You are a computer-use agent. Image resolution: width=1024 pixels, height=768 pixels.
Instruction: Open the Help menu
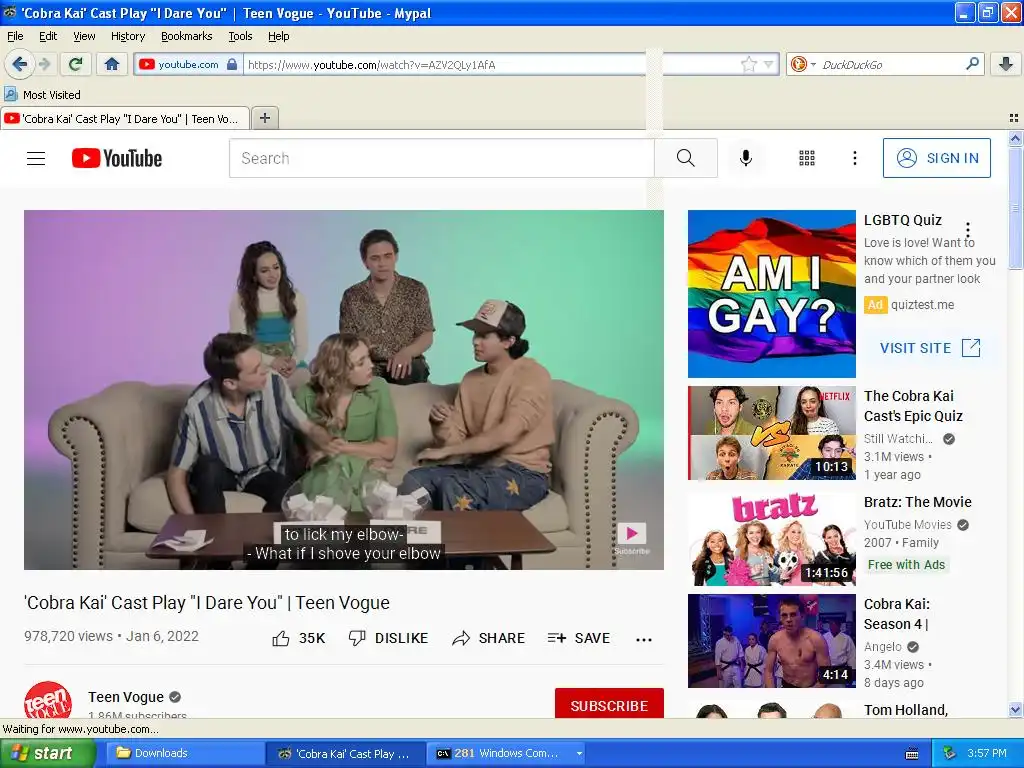tap(278, 36)
